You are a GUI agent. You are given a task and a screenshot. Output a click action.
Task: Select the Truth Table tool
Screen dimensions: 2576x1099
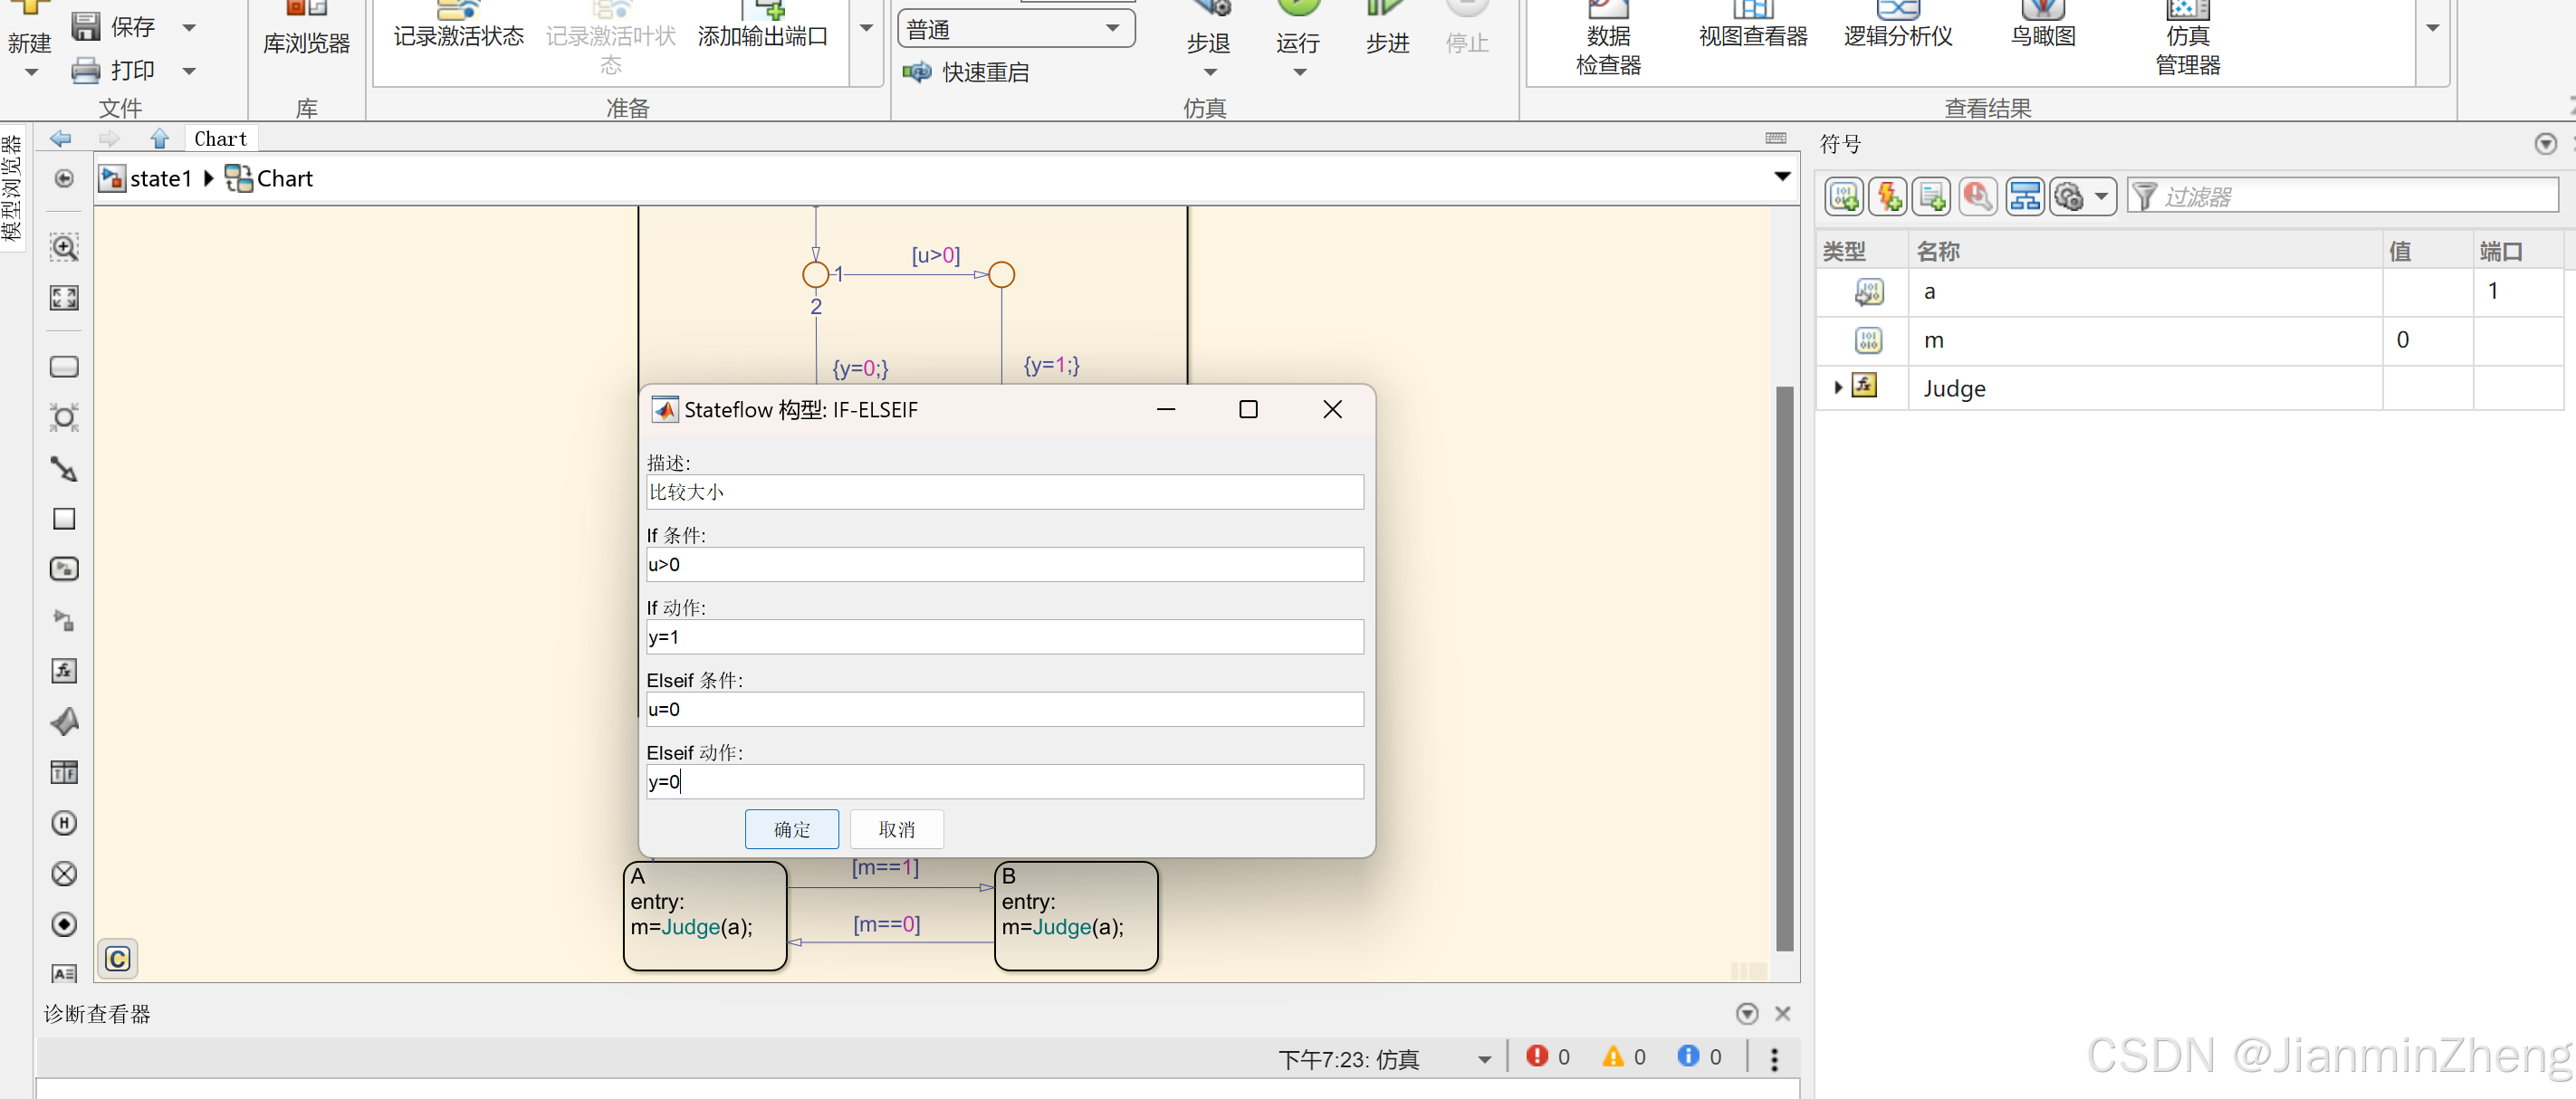[x=64, y=772]
